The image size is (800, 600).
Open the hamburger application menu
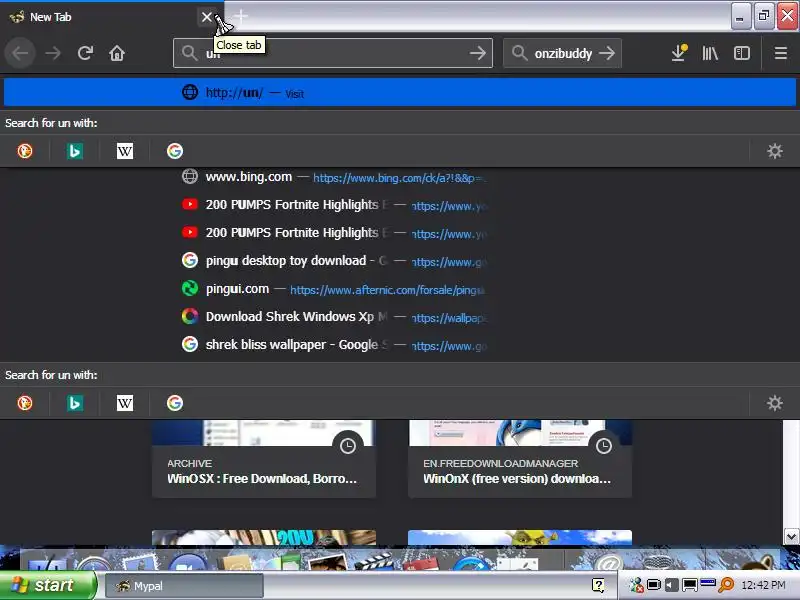[781, 53]
